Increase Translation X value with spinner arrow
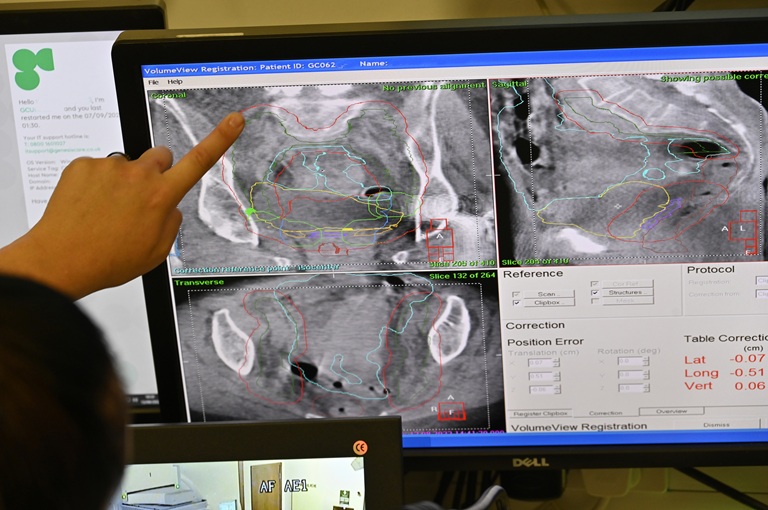This screenshot has width=768, height=510. 556,361
